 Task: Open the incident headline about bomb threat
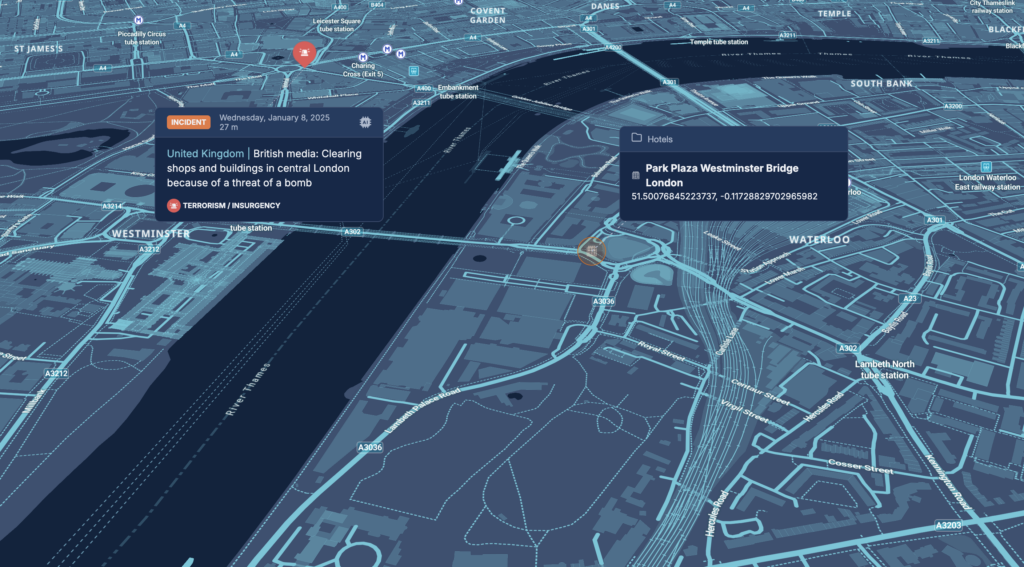(x=265, y=168)
